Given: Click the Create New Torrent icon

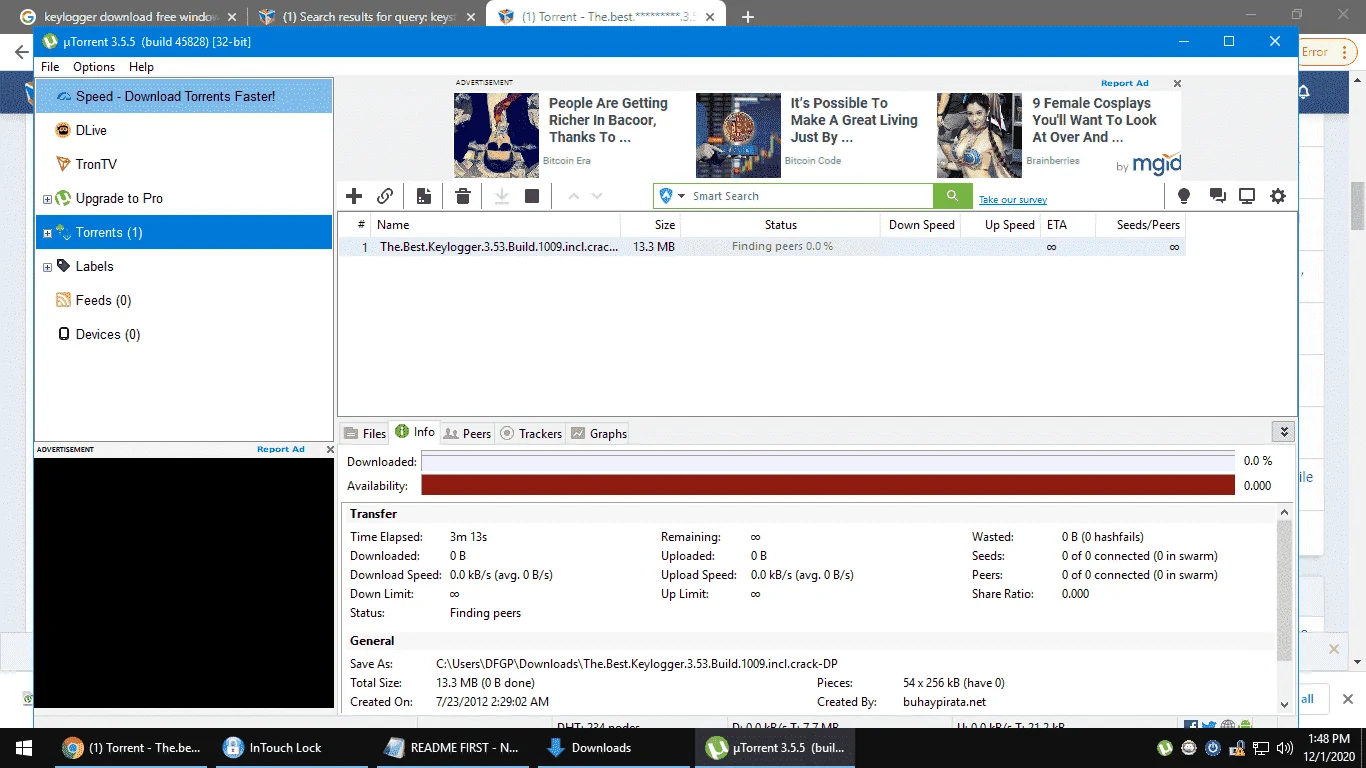Looking at the screenshot, I should [424, 196].
